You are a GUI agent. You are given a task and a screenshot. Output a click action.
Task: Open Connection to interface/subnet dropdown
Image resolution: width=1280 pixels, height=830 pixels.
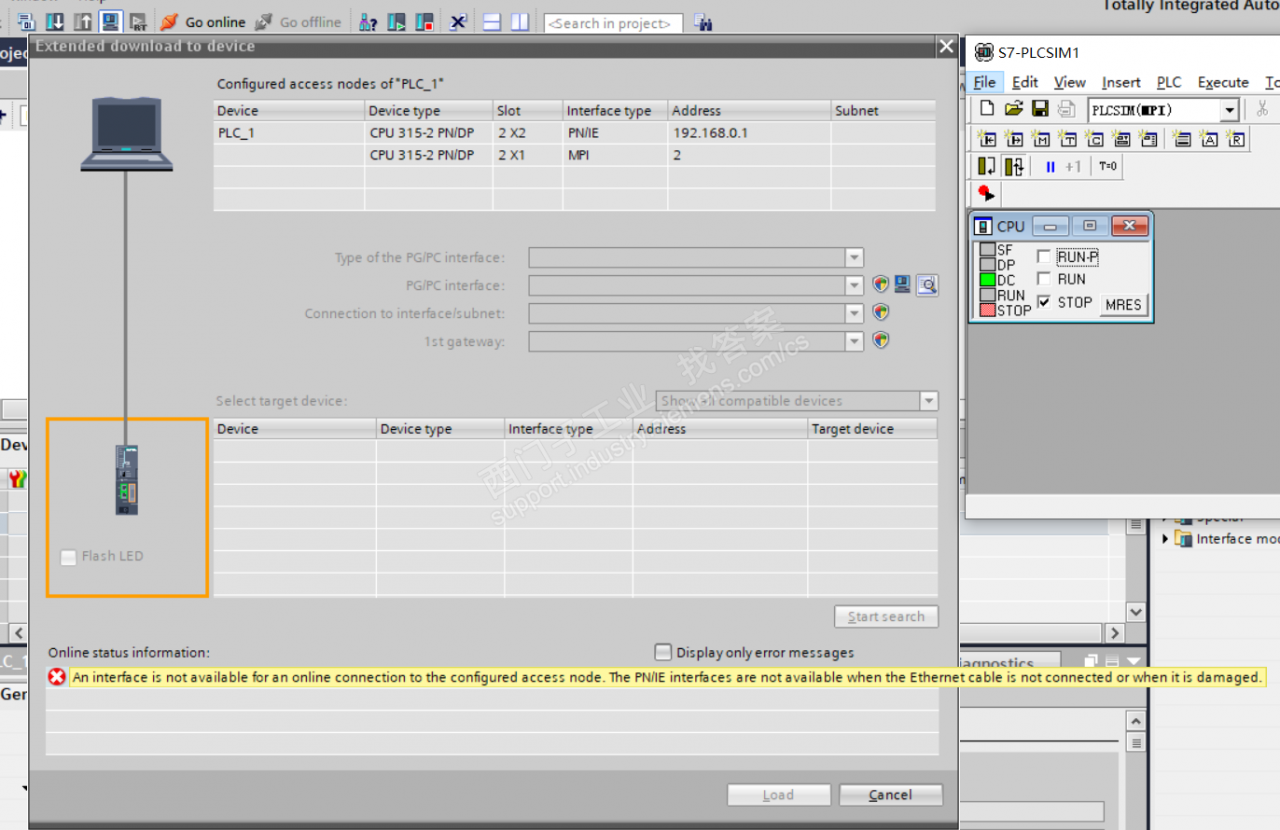click(853, 314)
